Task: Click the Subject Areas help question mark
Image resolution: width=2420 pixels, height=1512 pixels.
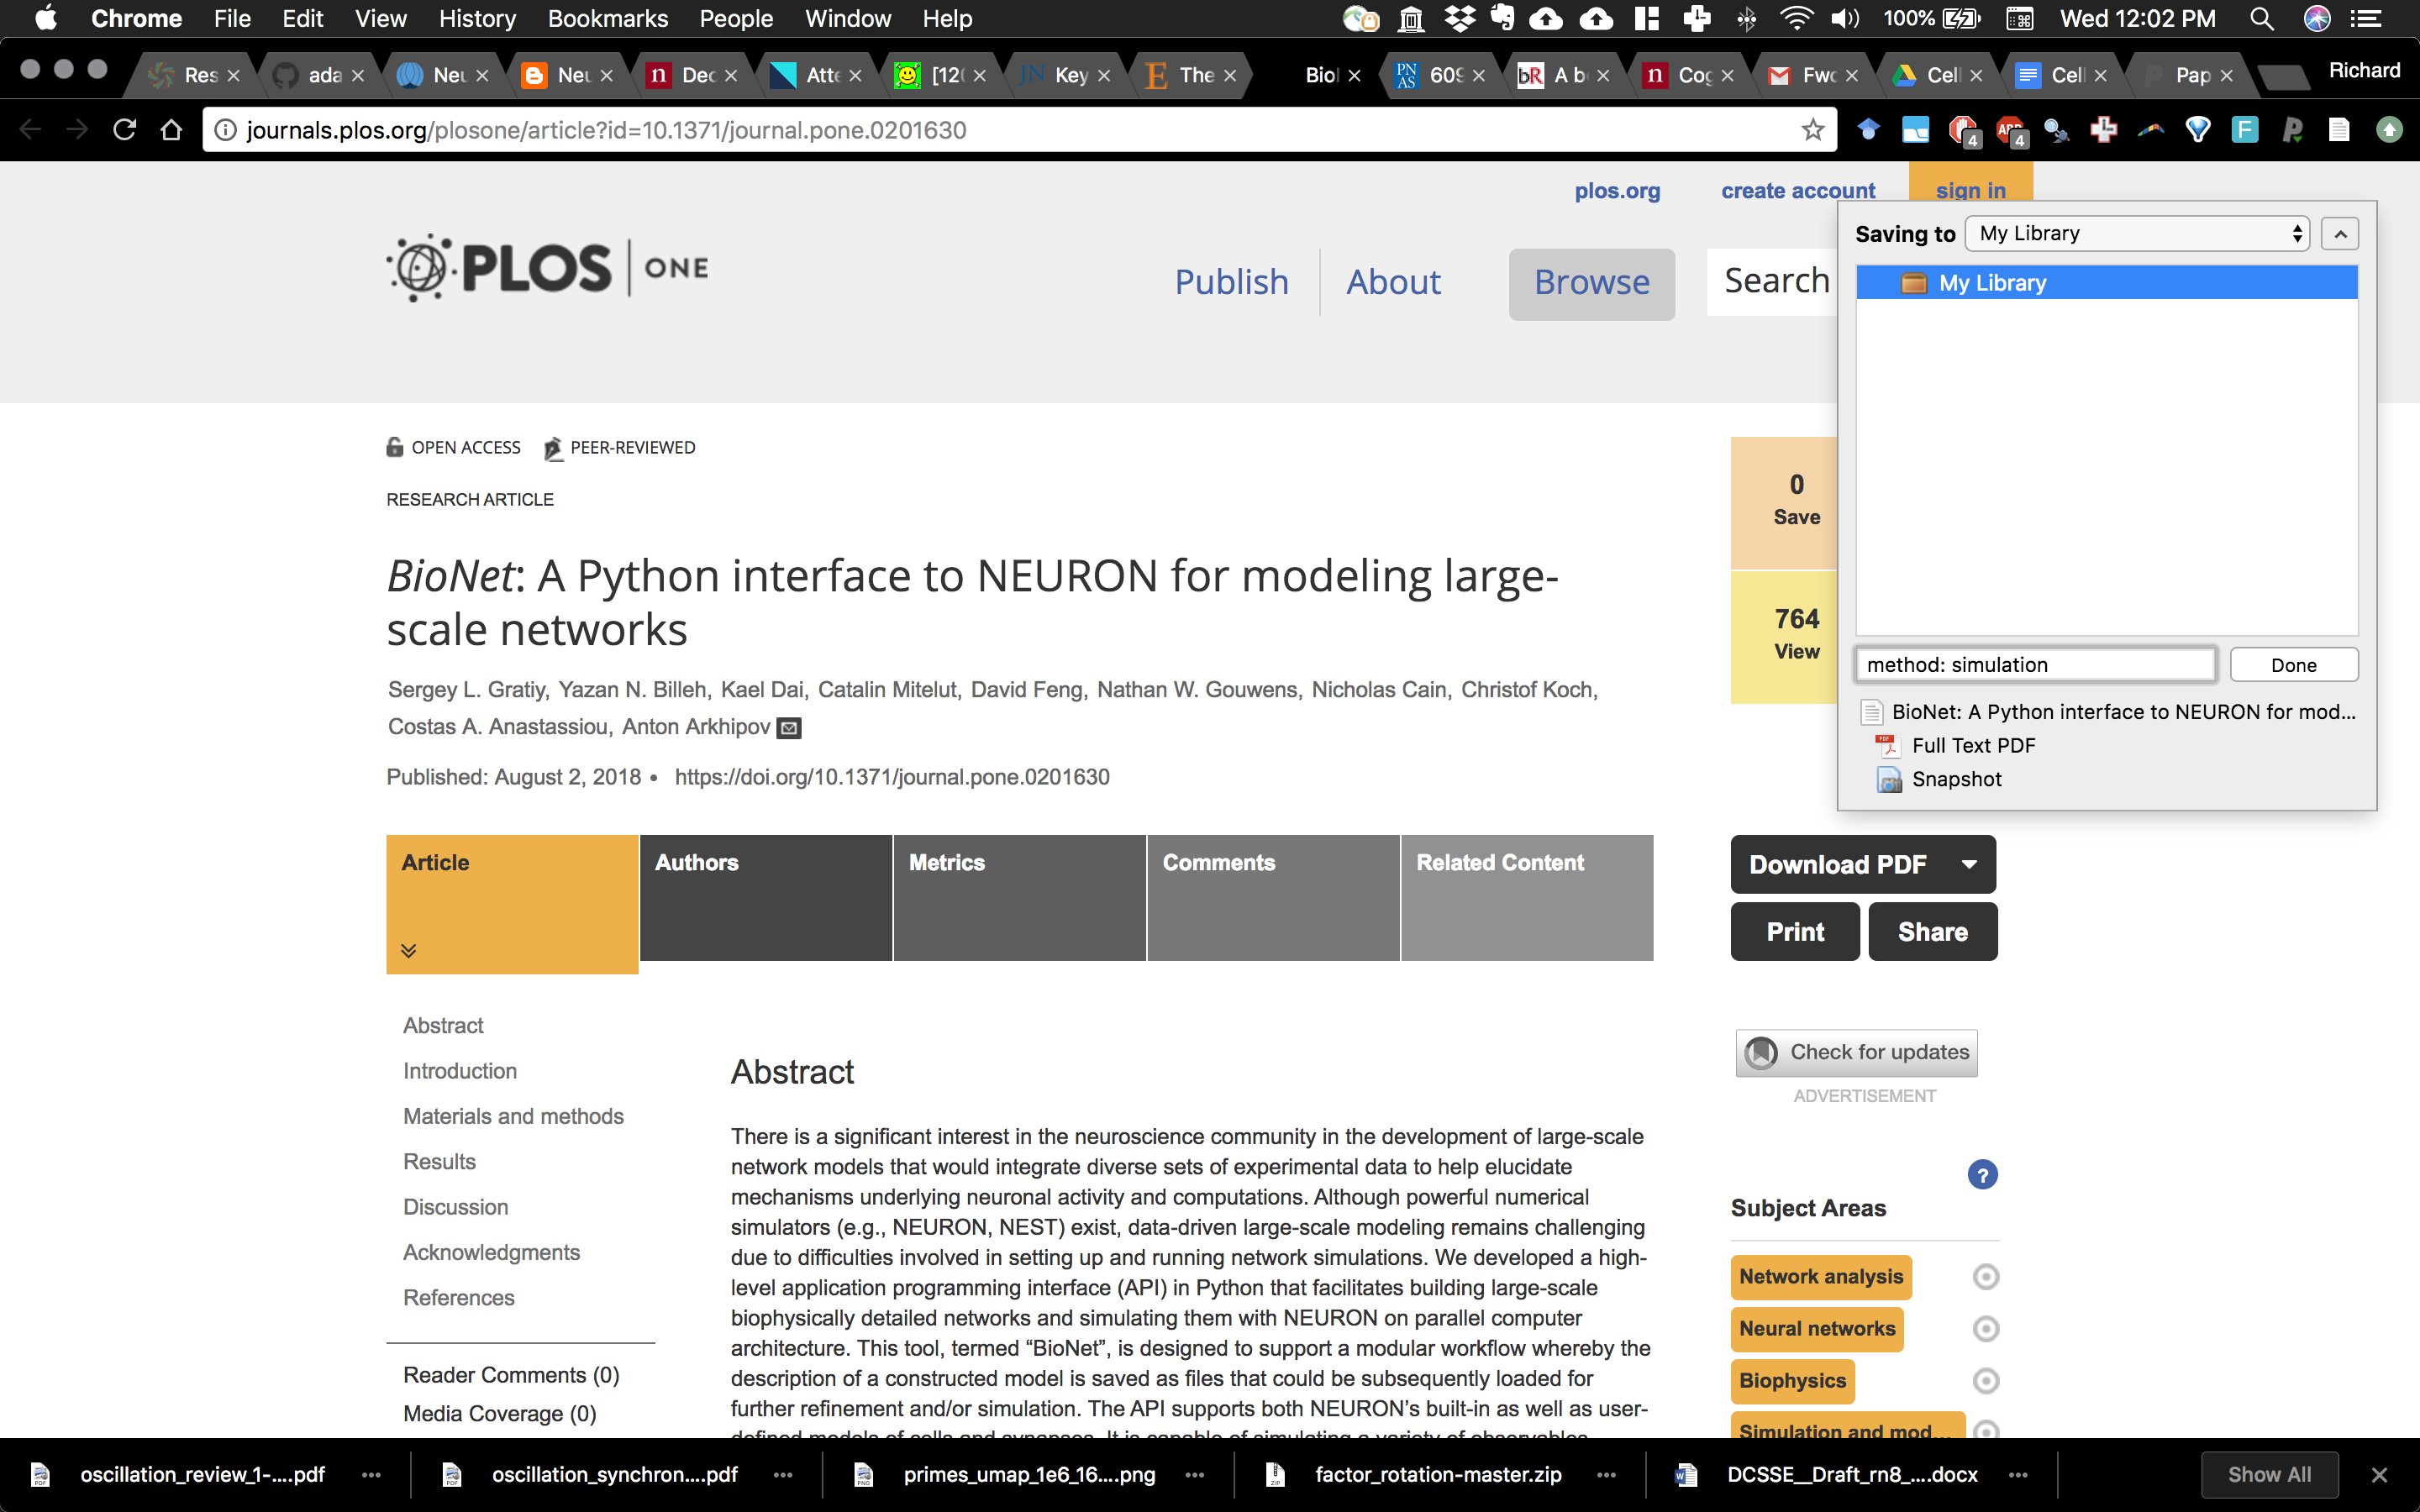Action: coord(1982,1175)
